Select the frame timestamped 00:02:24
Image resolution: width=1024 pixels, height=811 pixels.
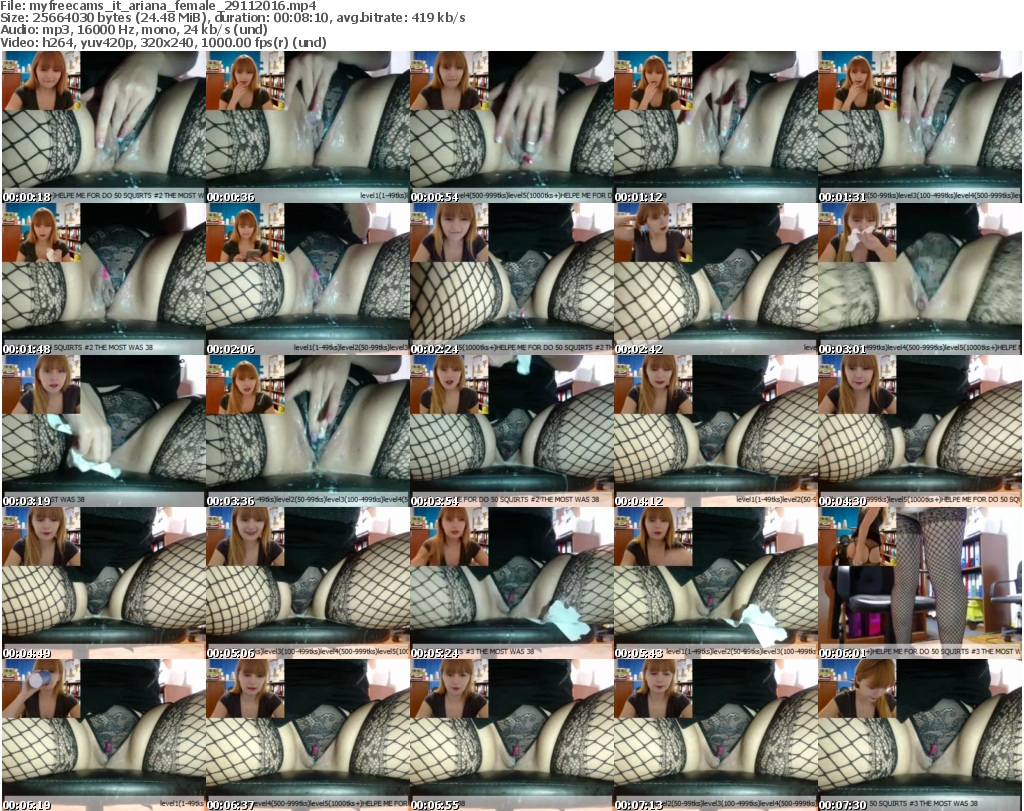[x=511, y=279]
